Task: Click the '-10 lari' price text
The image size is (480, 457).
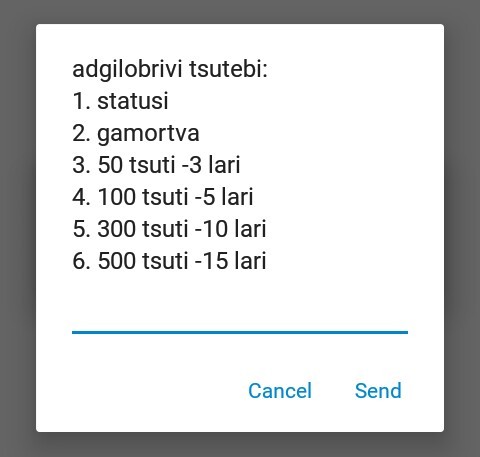Action: click(x=230, y=229)
